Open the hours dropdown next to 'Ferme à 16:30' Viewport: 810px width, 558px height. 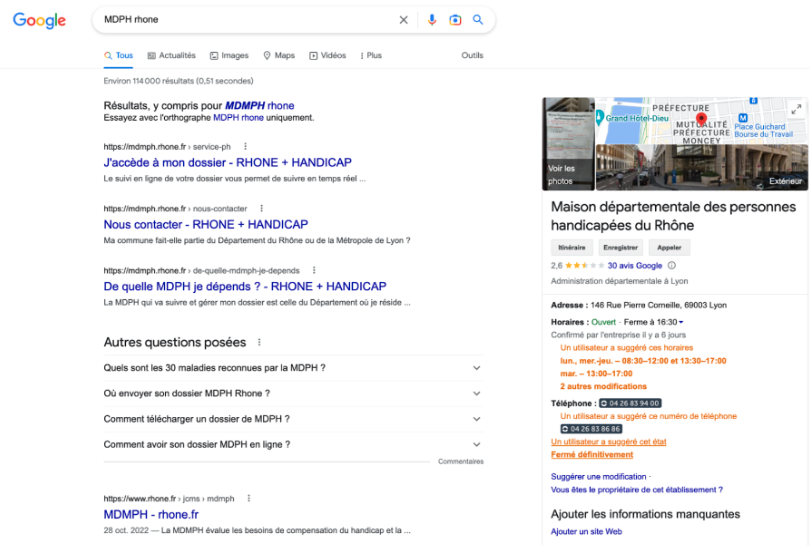tap(681, 322)
